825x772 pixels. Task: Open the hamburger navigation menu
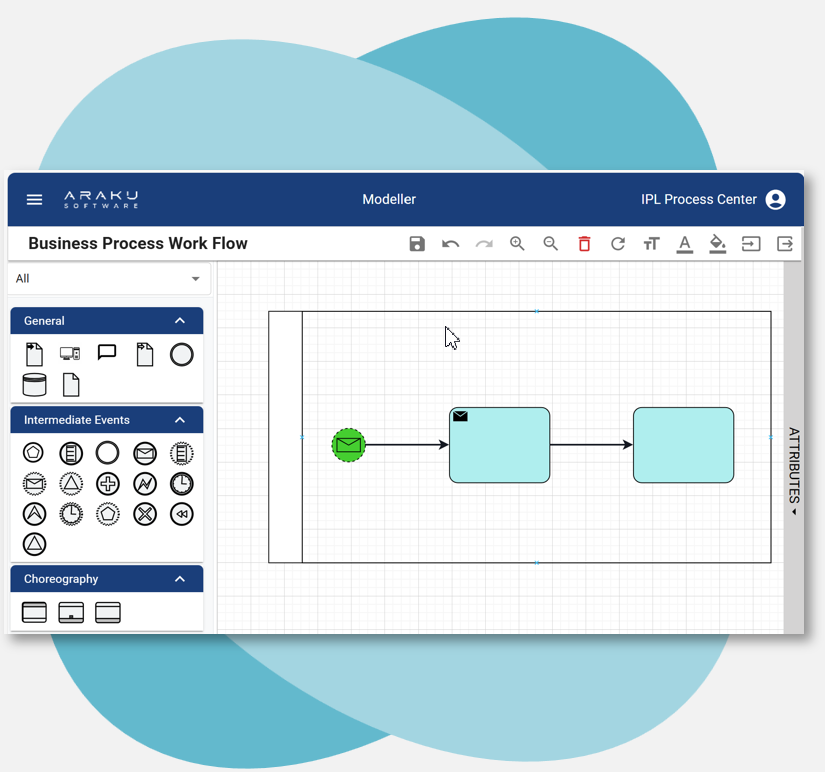[34, 200]
